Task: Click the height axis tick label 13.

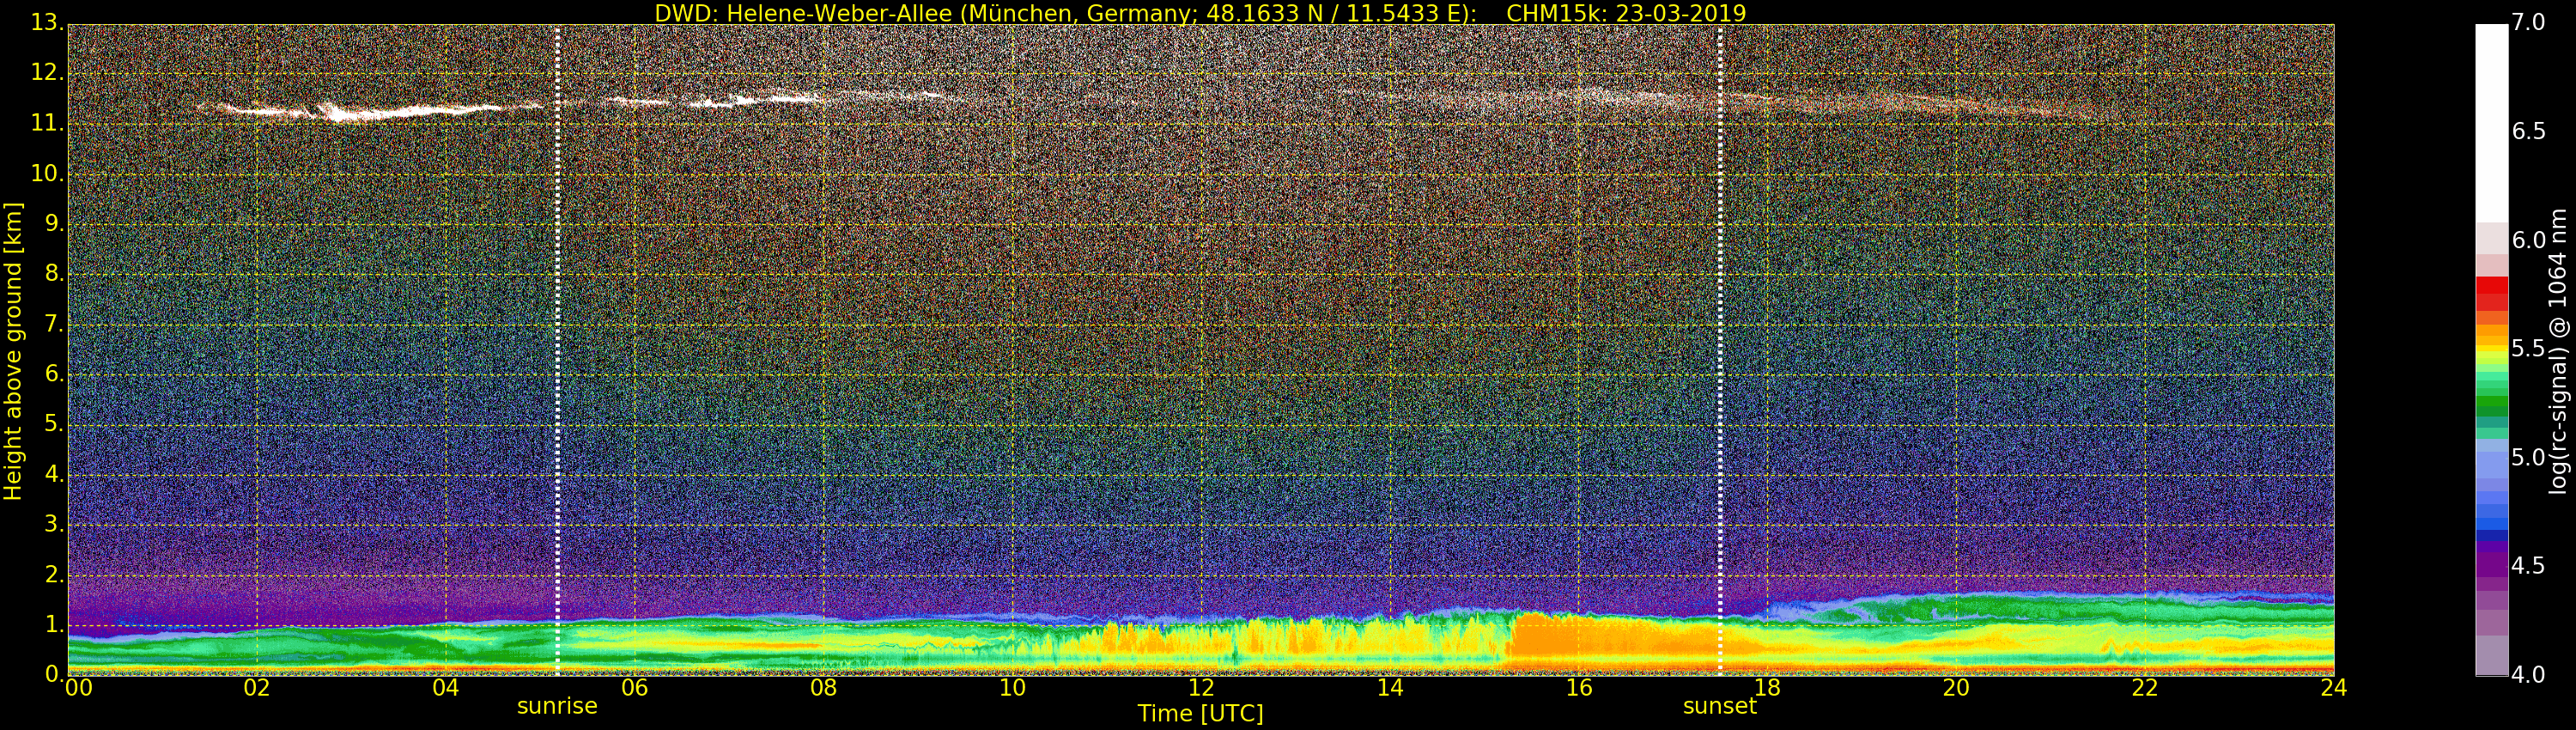Action: [x=47, y=23]
